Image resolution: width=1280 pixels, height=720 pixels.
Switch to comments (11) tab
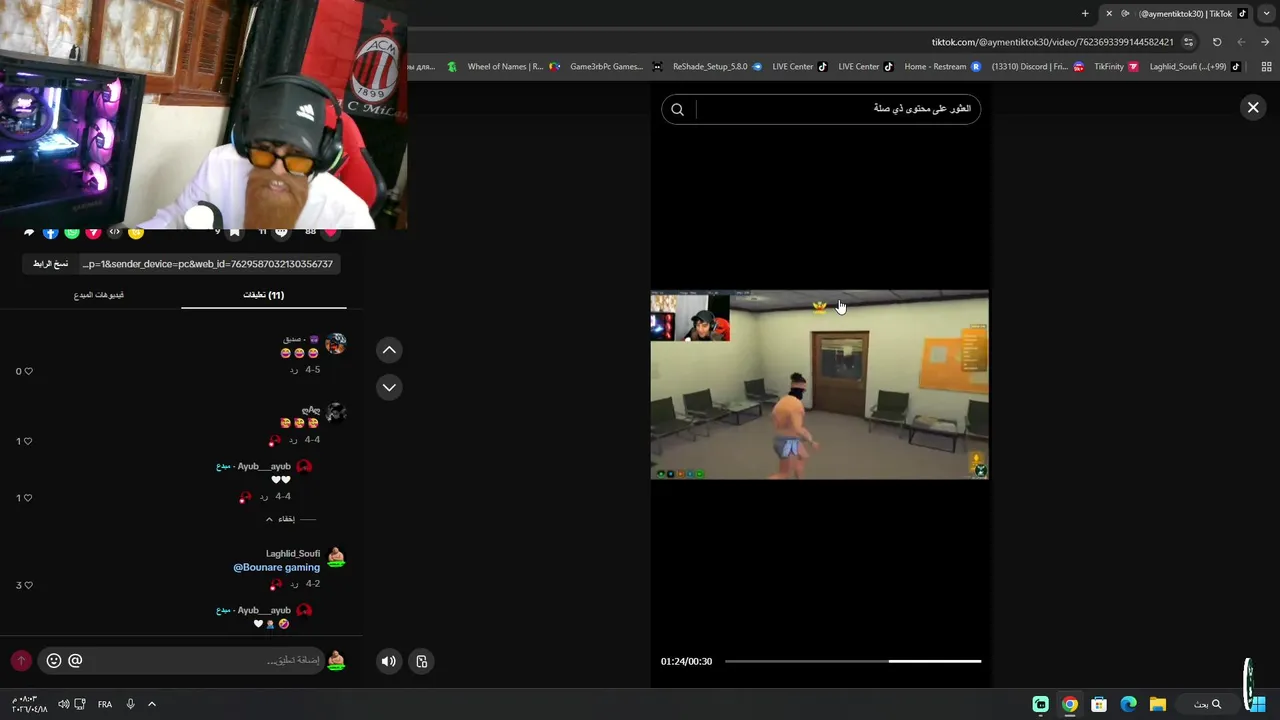[264, 295]
